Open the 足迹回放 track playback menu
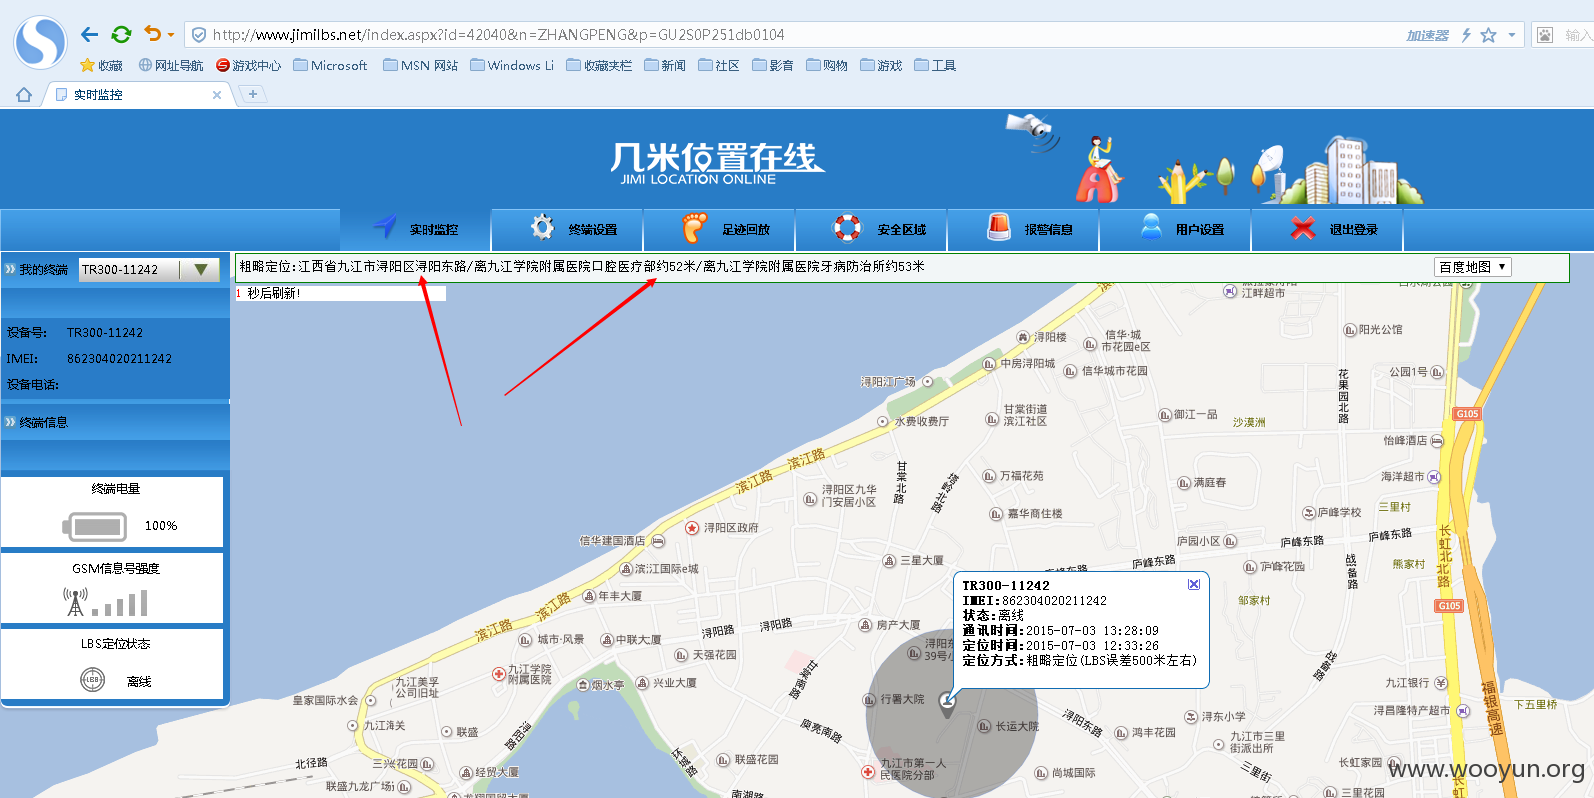Screen dimensions: 1594x798 coord(720,229)
